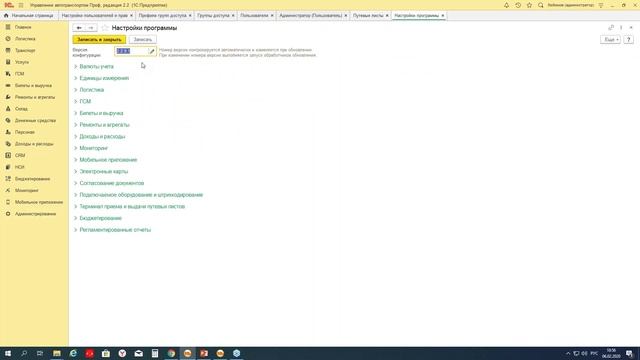
Task: Expand the Бюджетирование settings group
Action: [100, 218]
